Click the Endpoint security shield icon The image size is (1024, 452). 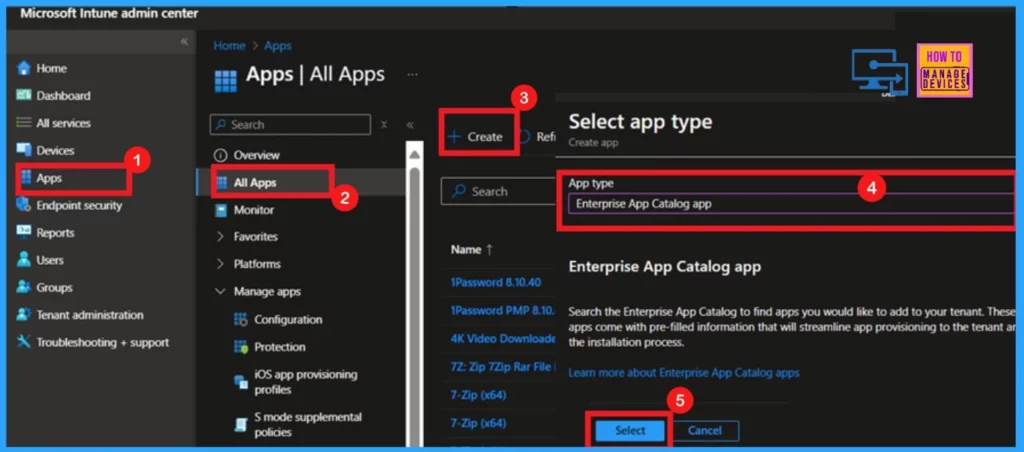(24, 205)
